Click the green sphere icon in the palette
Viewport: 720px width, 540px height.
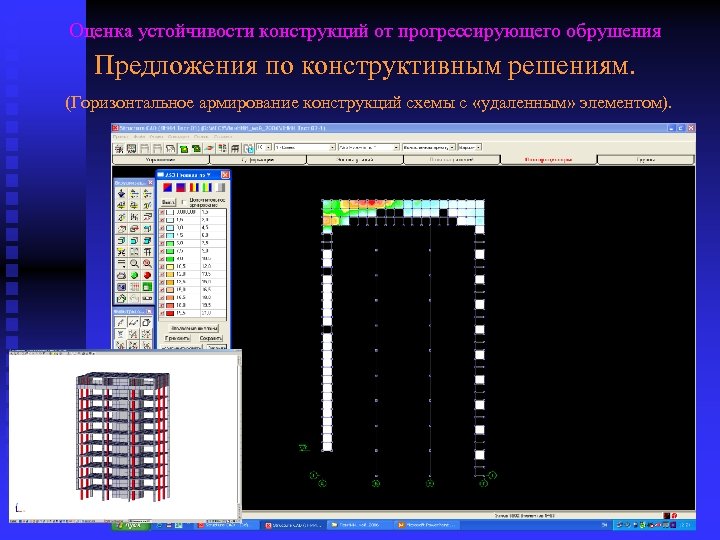(x=134, y=275)
